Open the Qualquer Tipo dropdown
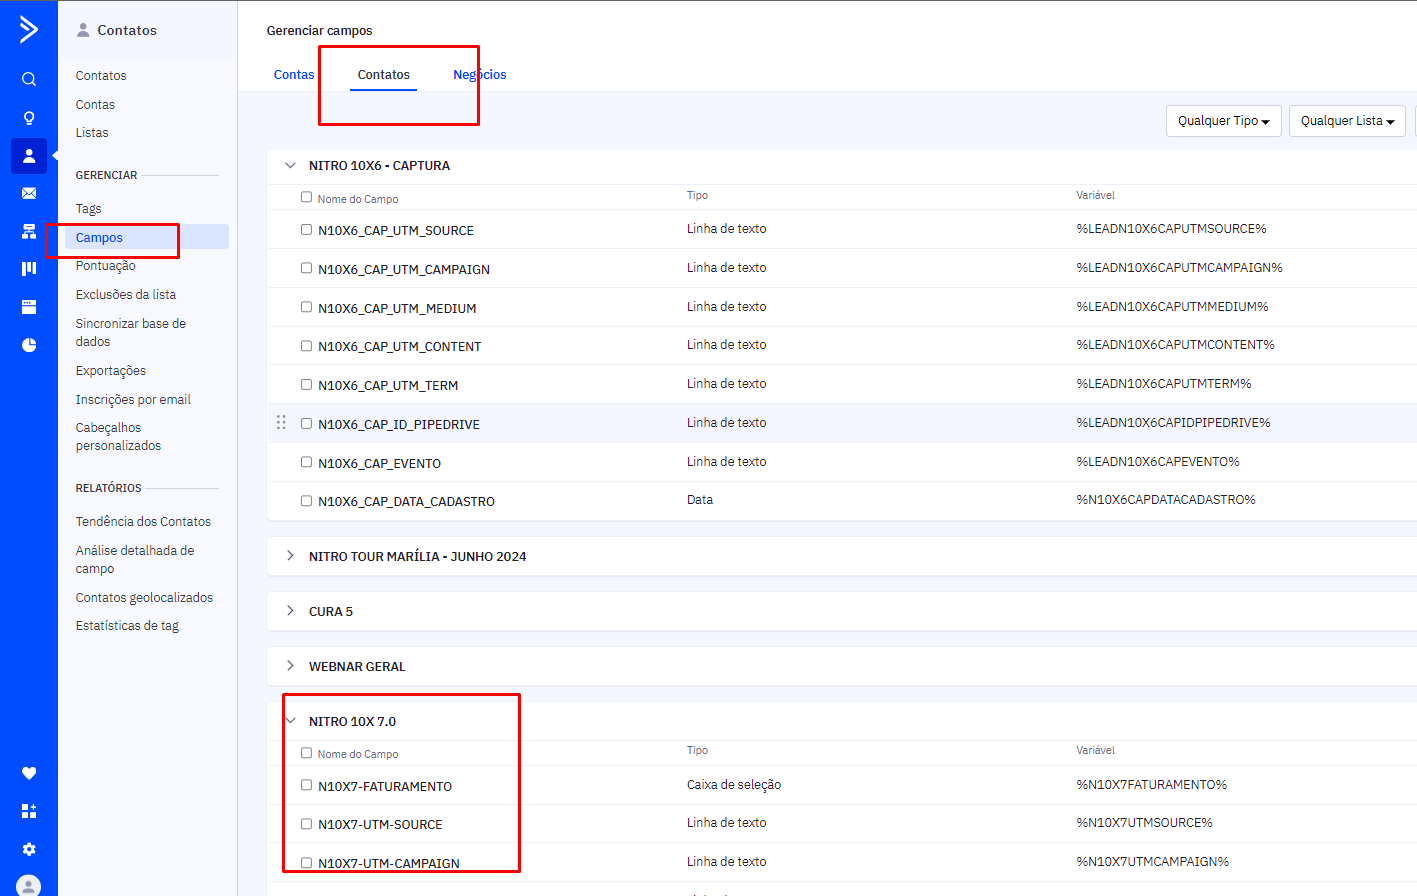The width and height of the screenshot is (1417, 896). coord(1223,121)
